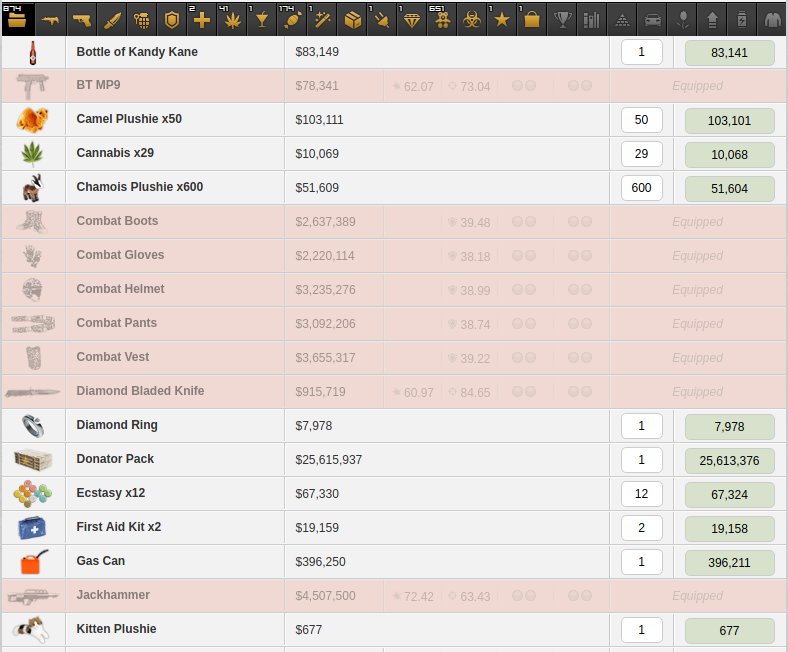Filter by drugs cannabis leaf icon
The height and width of the screenshot is (652, 788).
(232, 19)
